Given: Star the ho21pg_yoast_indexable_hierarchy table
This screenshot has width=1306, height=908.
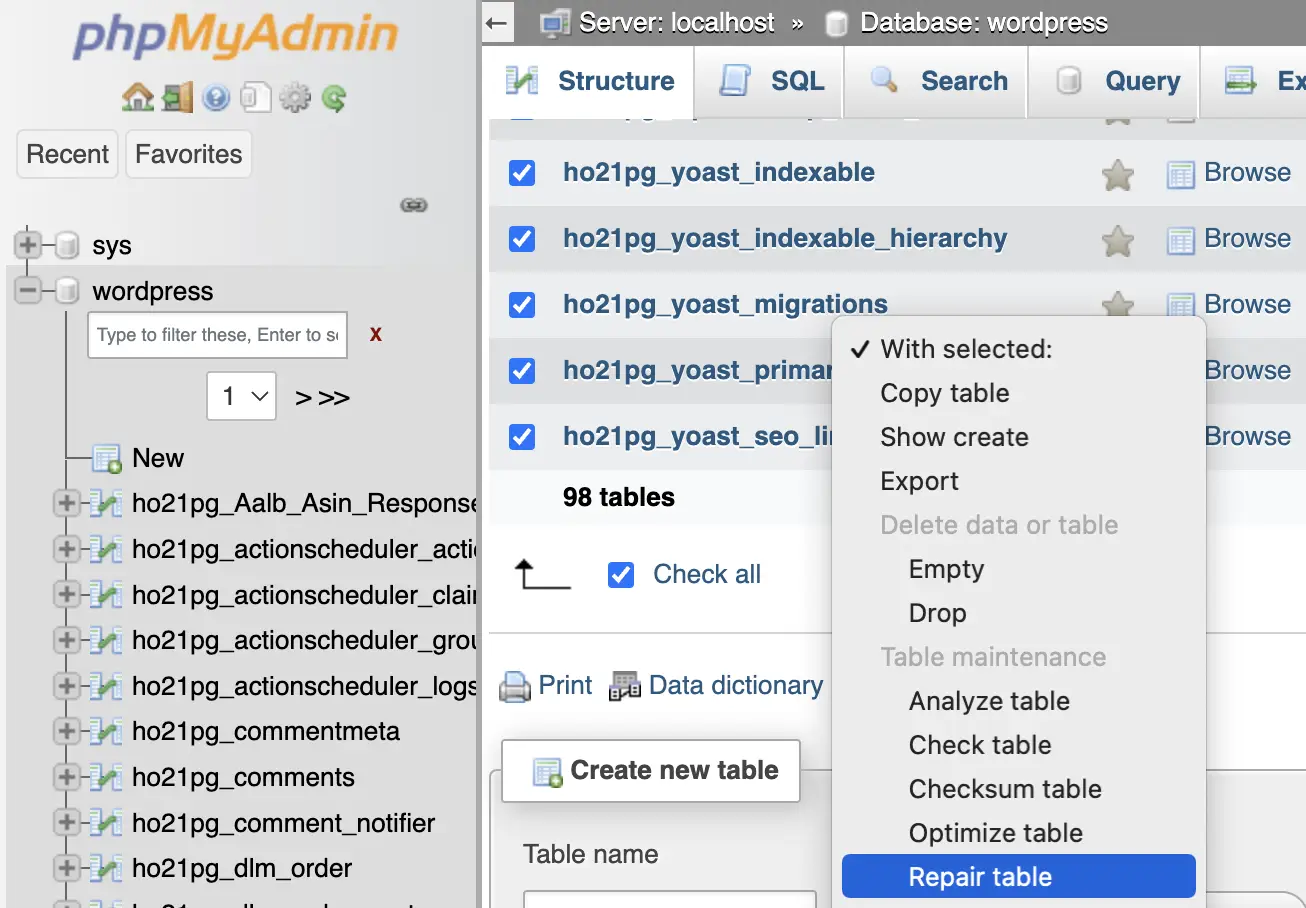Looking at the screenshot, I should tap(1117, 241).
